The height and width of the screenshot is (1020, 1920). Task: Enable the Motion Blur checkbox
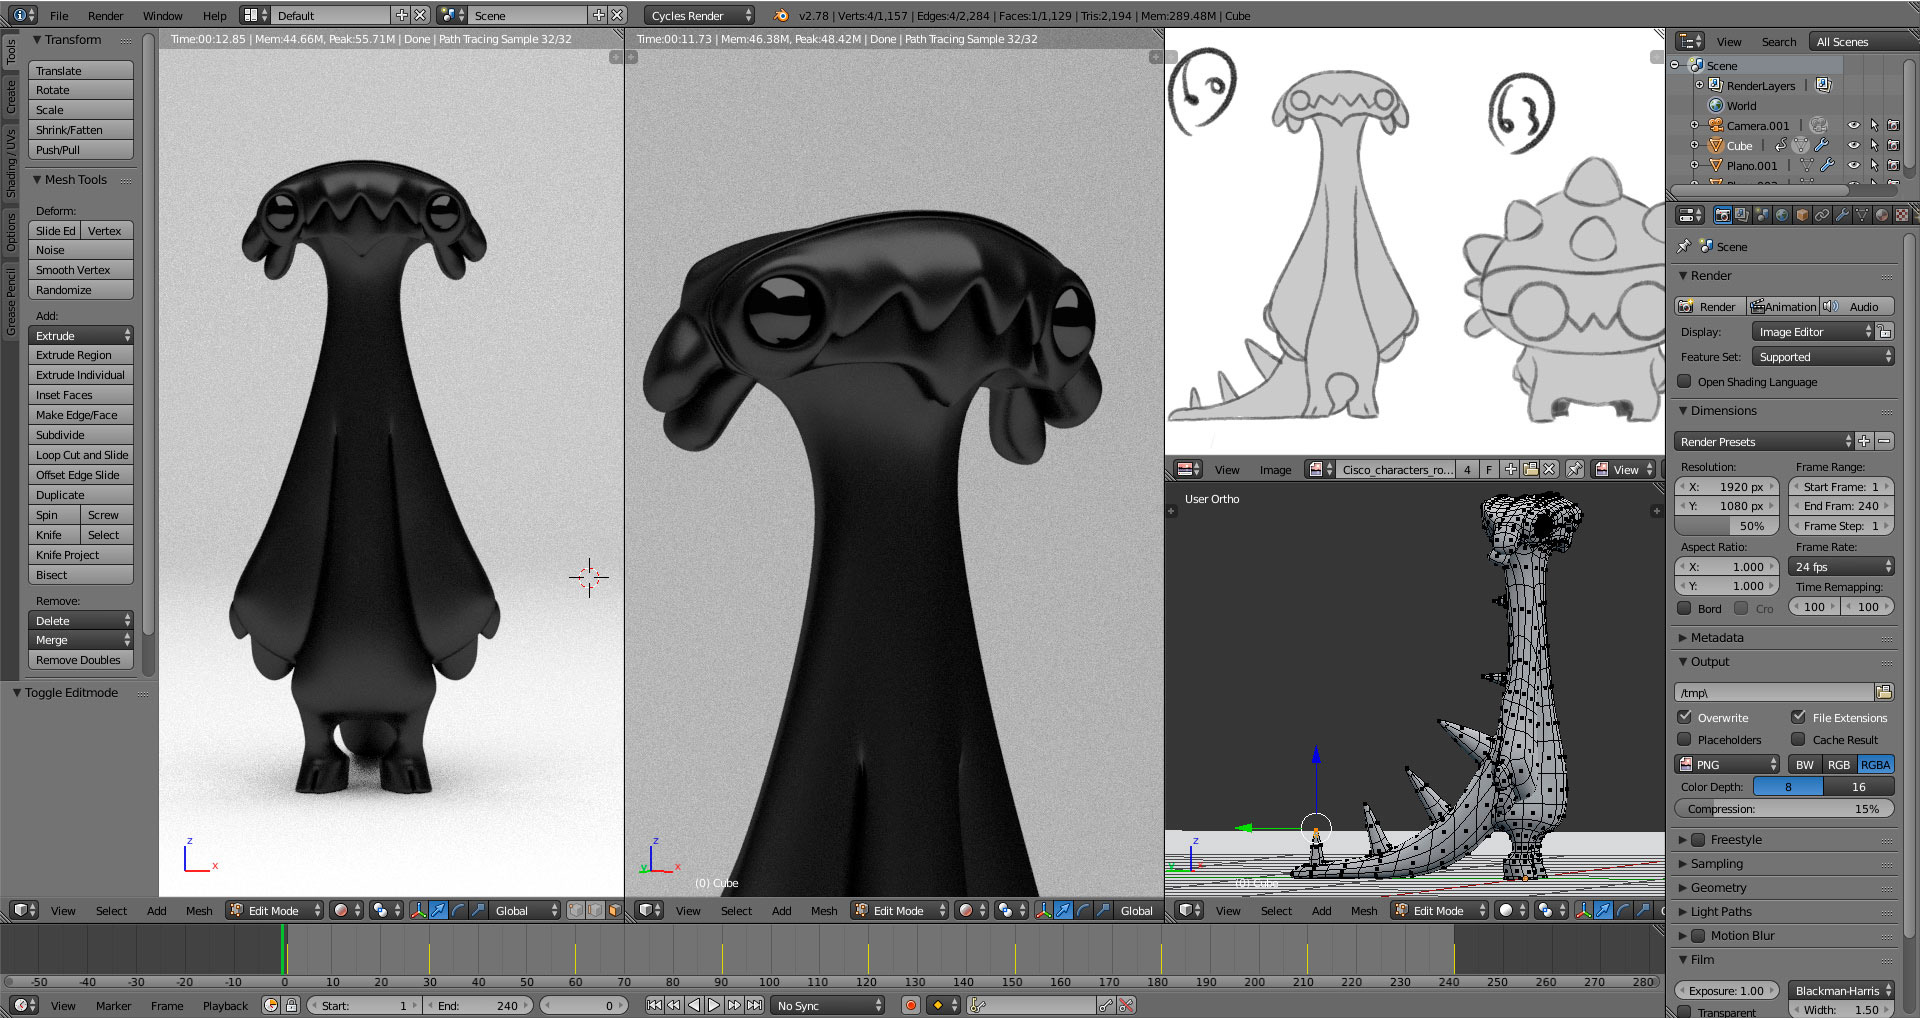1697,935
